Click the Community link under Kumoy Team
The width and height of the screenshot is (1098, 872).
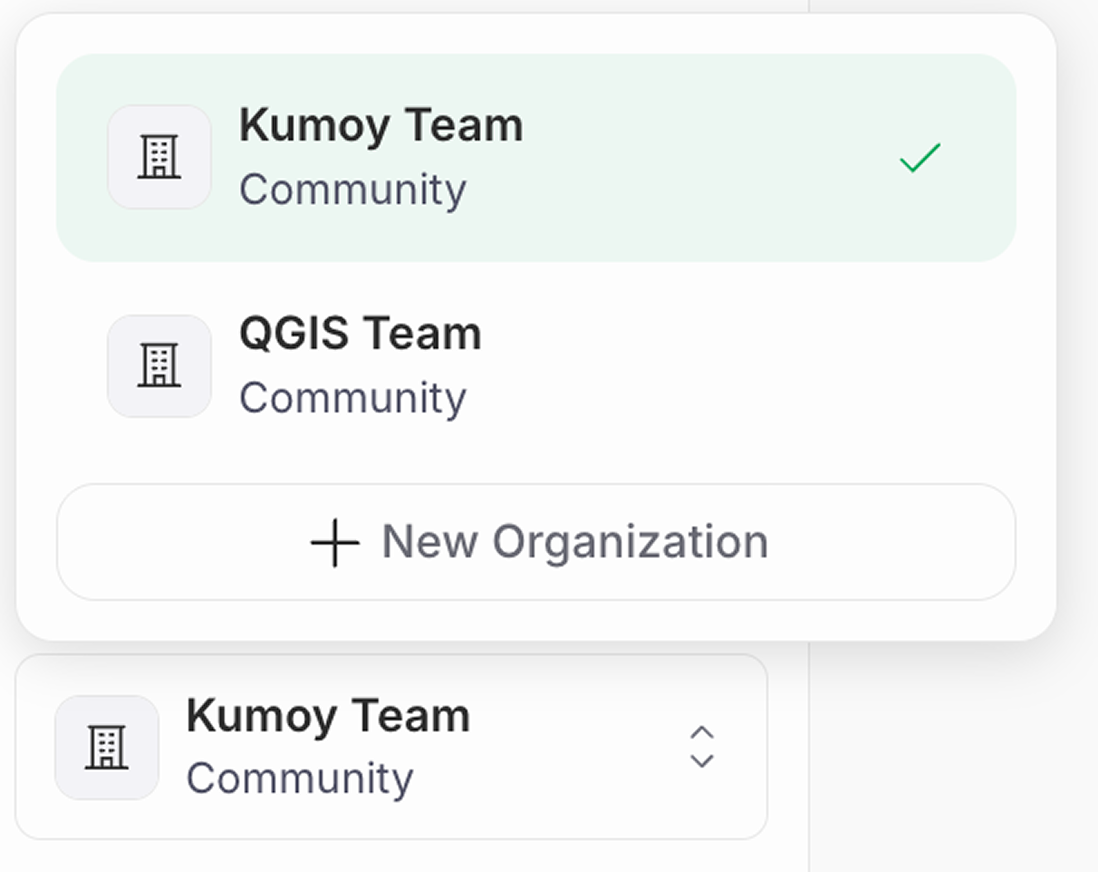[352, 188]
